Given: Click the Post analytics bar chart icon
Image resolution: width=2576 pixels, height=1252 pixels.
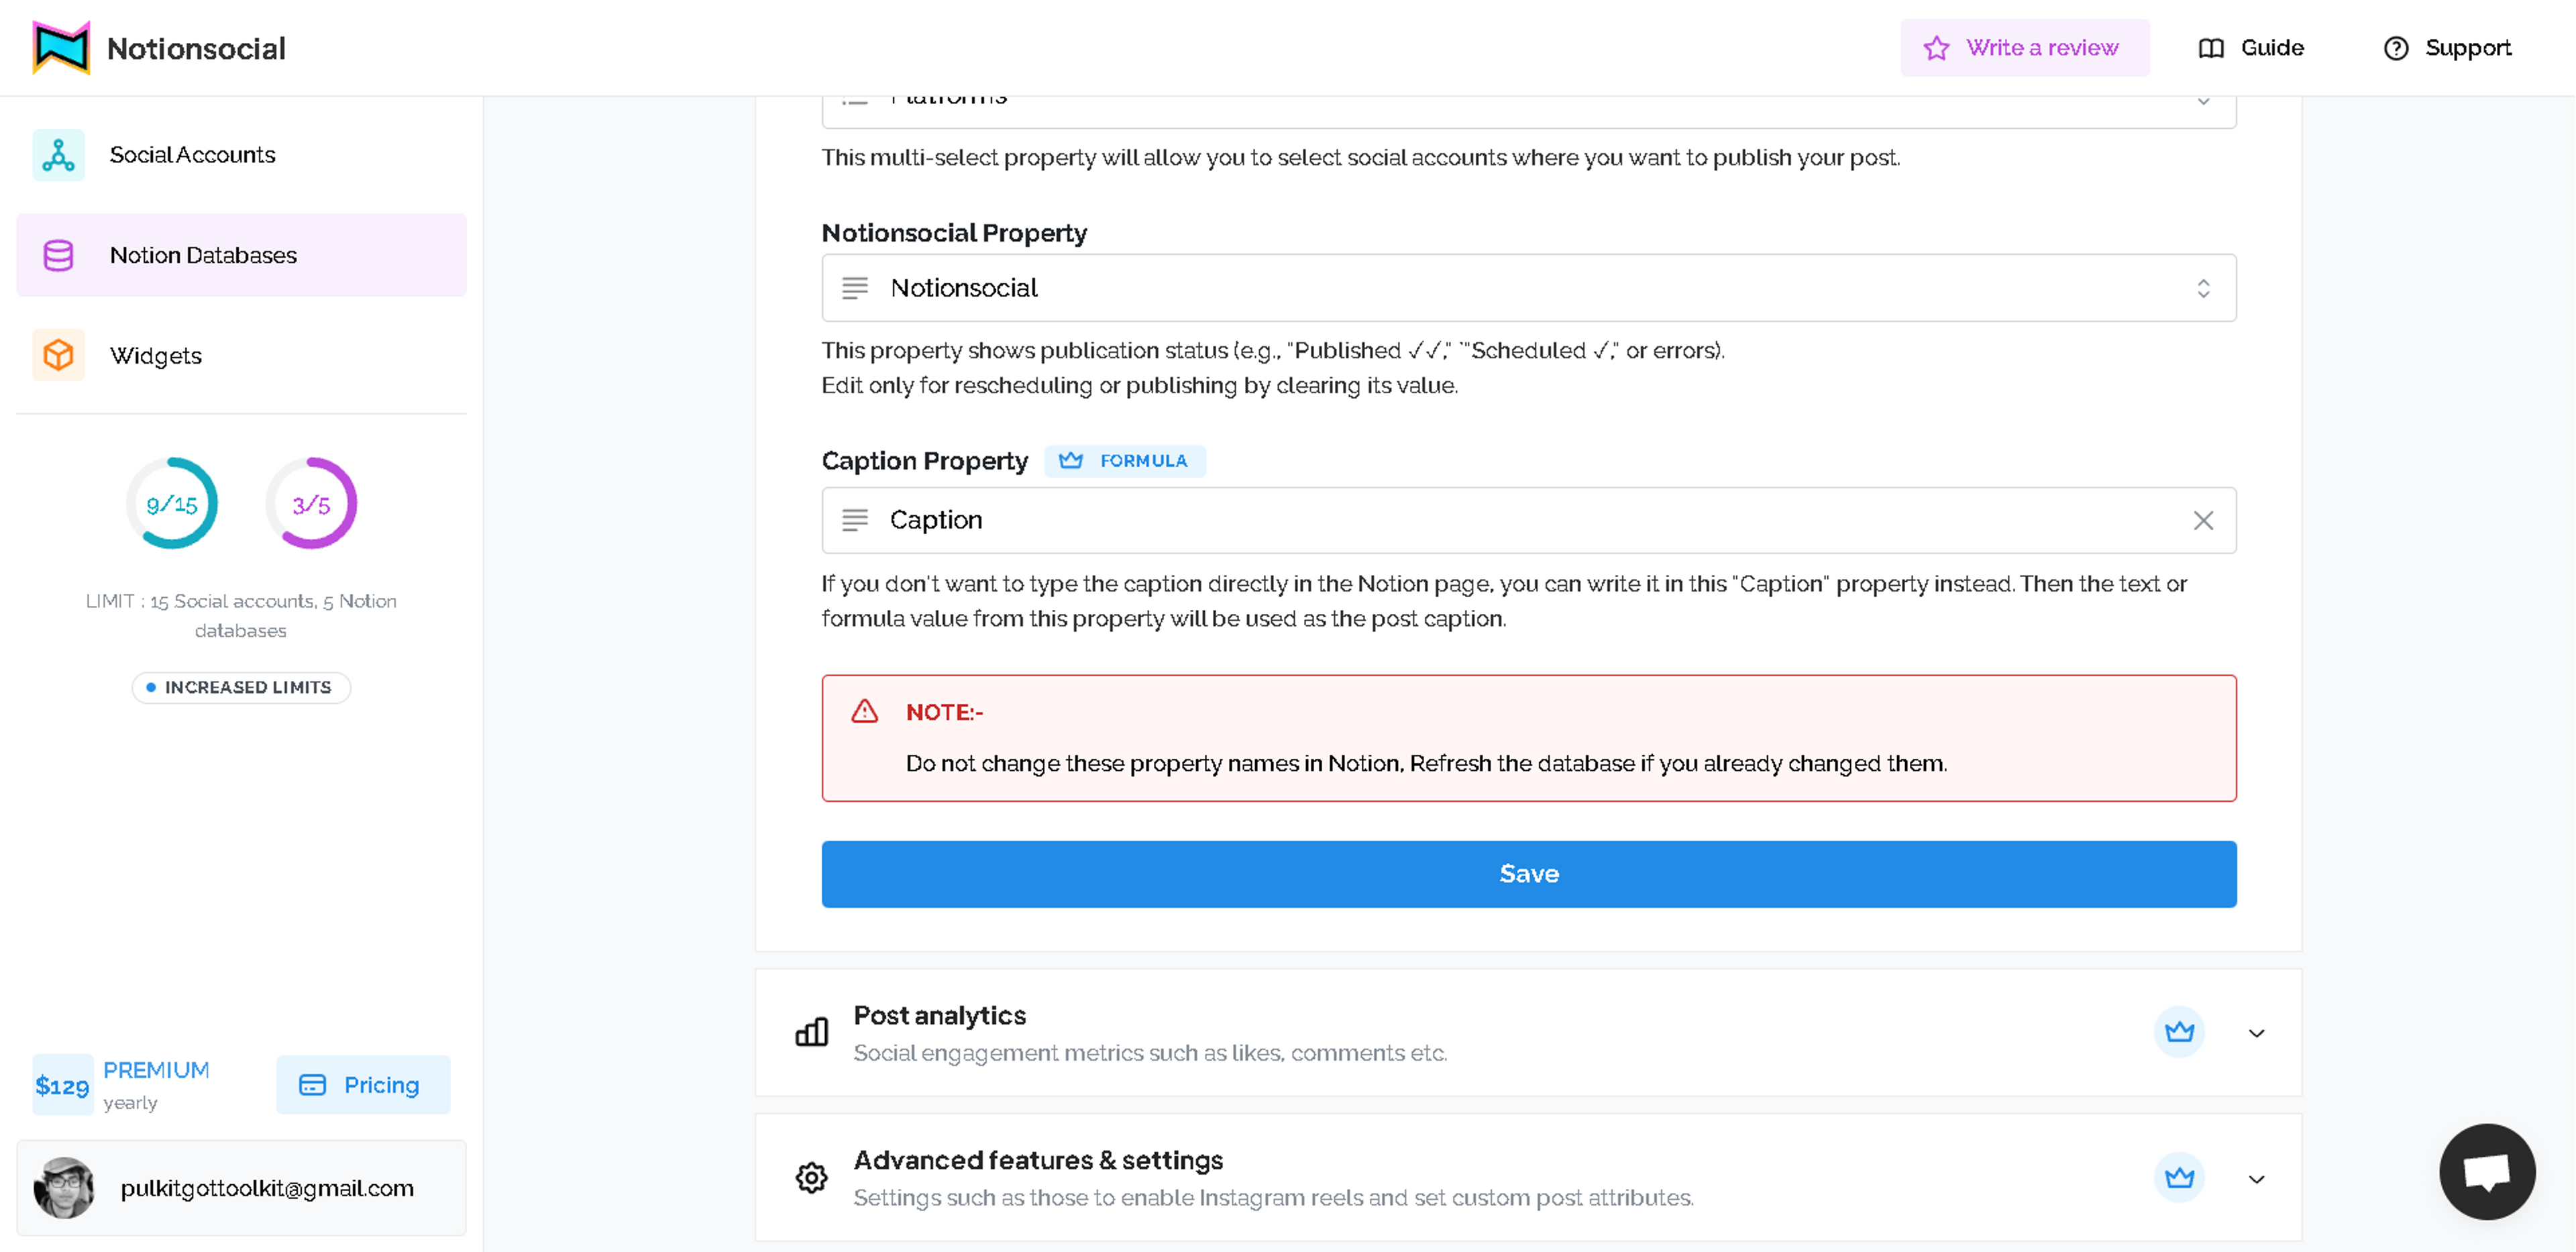Looking at the screenshot, I should [811, 1032].
